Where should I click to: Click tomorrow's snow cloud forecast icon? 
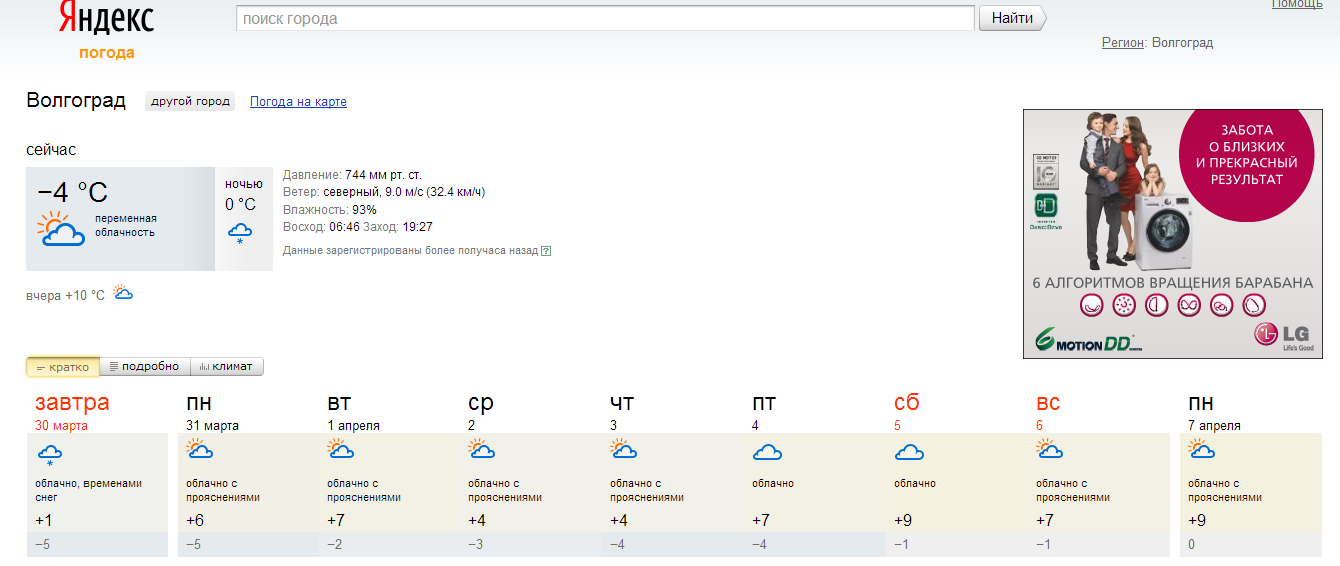pyautogui.click(x=50, y=455)
